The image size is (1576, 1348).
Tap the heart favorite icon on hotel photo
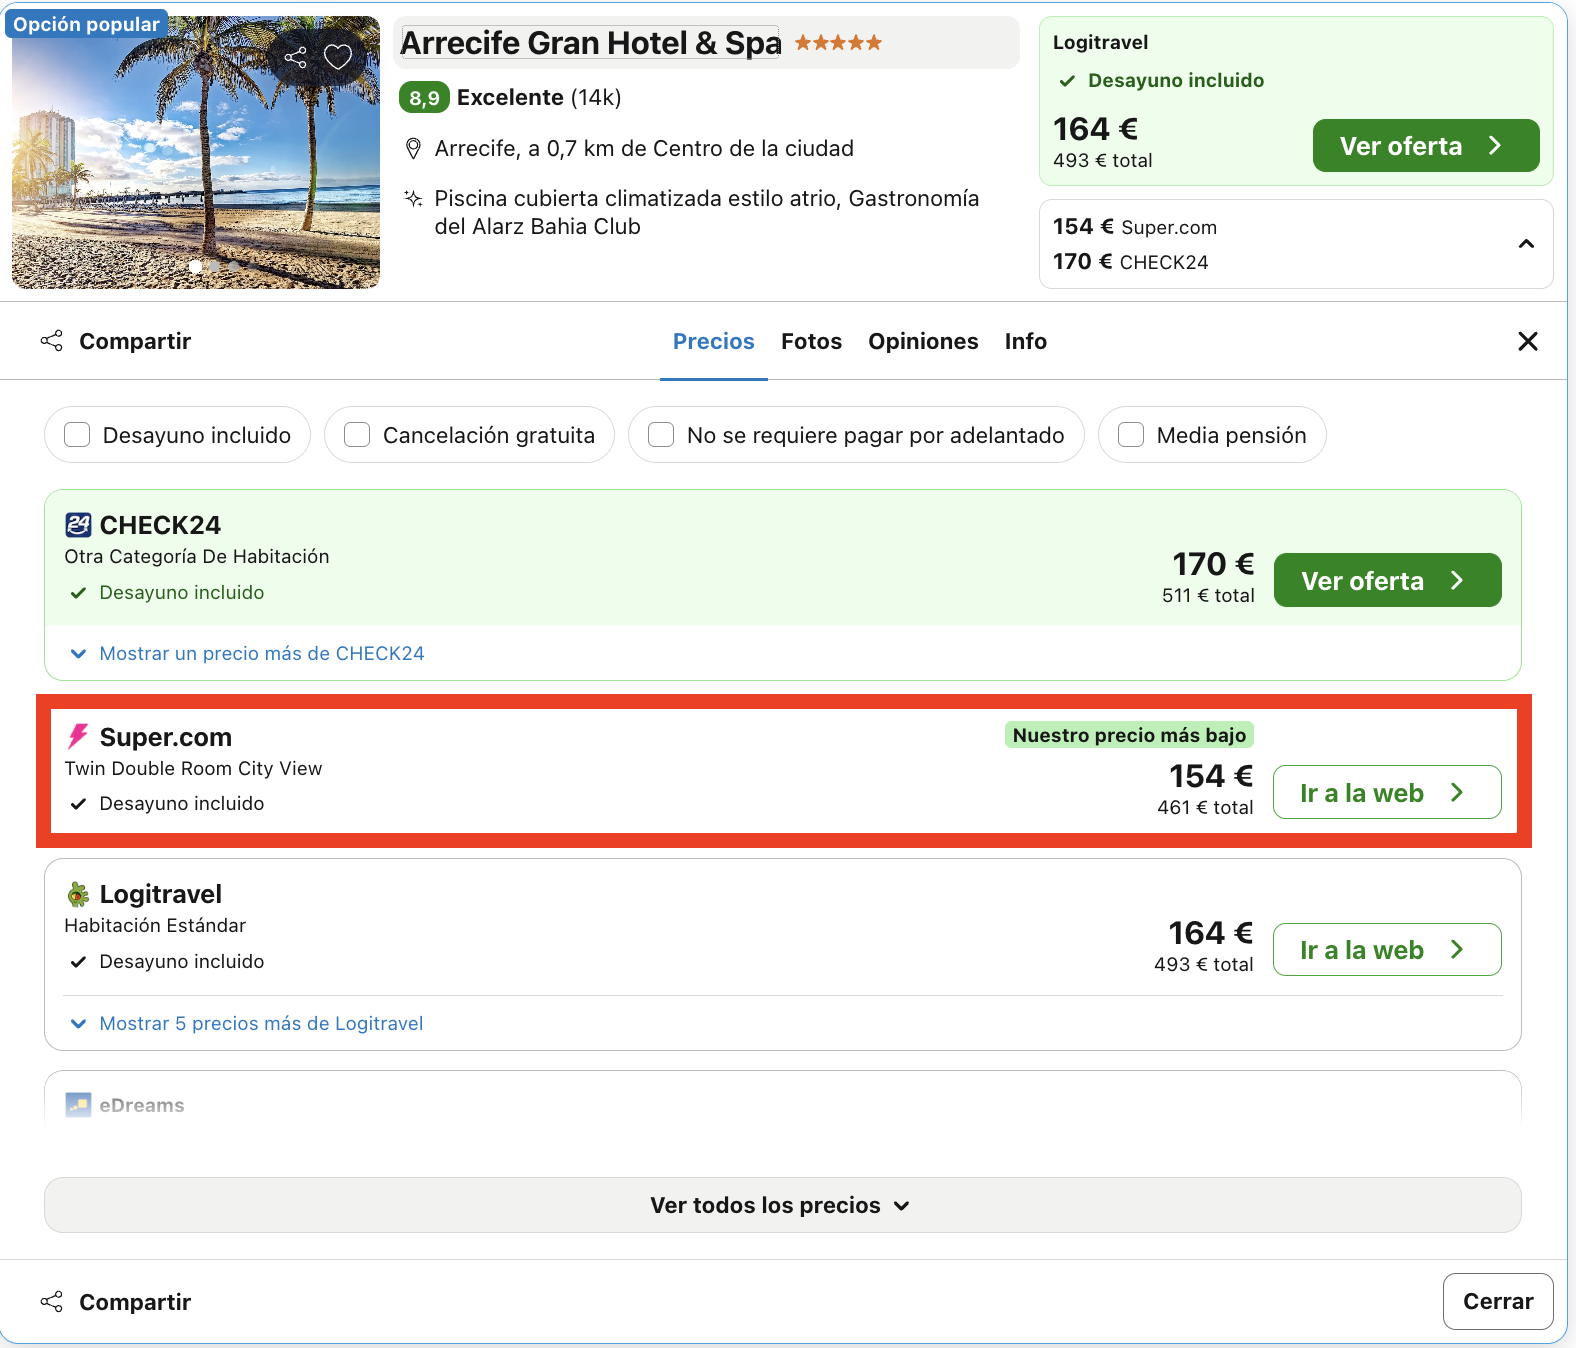pos(338,57)
